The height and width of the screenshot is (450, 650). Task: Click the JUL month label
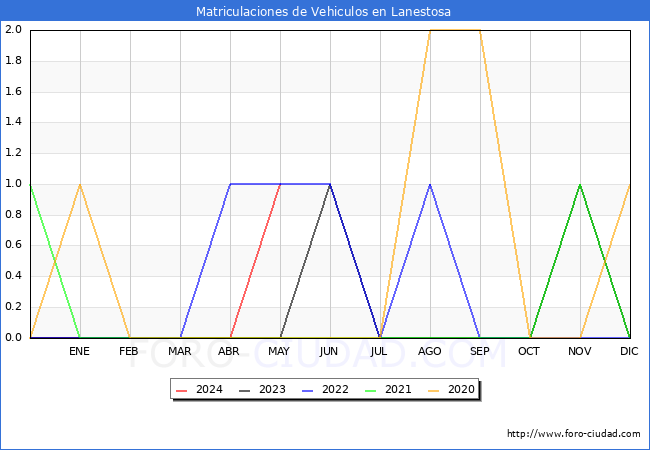click(379, 351)
